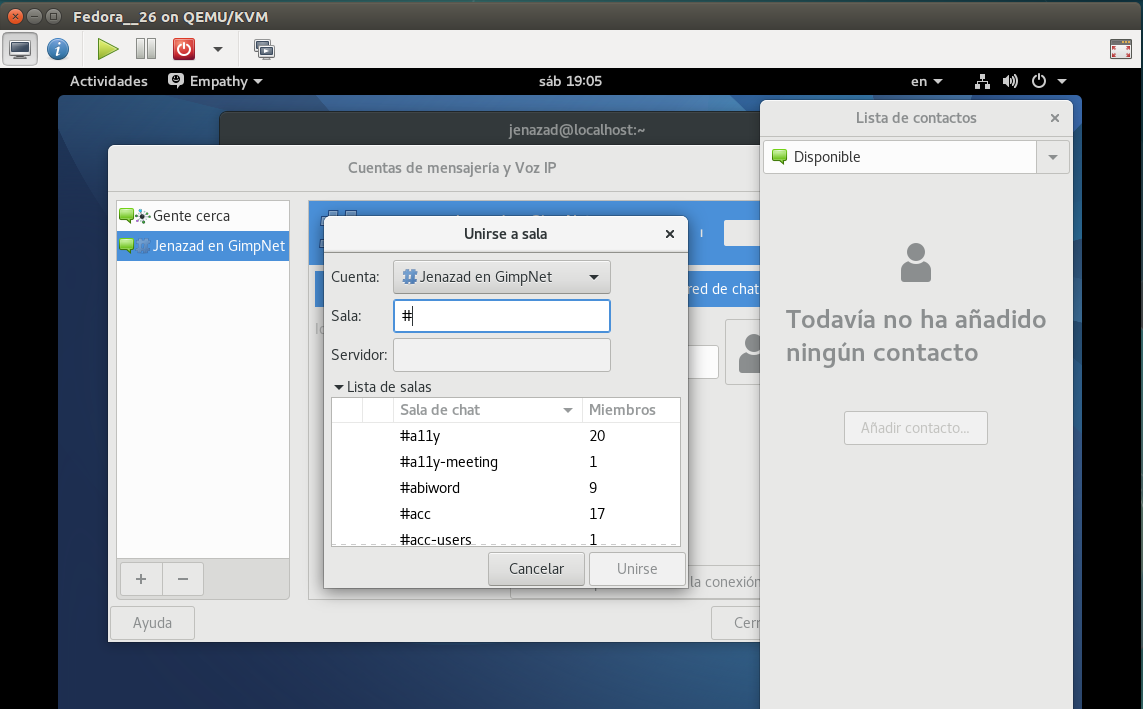Show the graphical console view

(x=20, y=50)
